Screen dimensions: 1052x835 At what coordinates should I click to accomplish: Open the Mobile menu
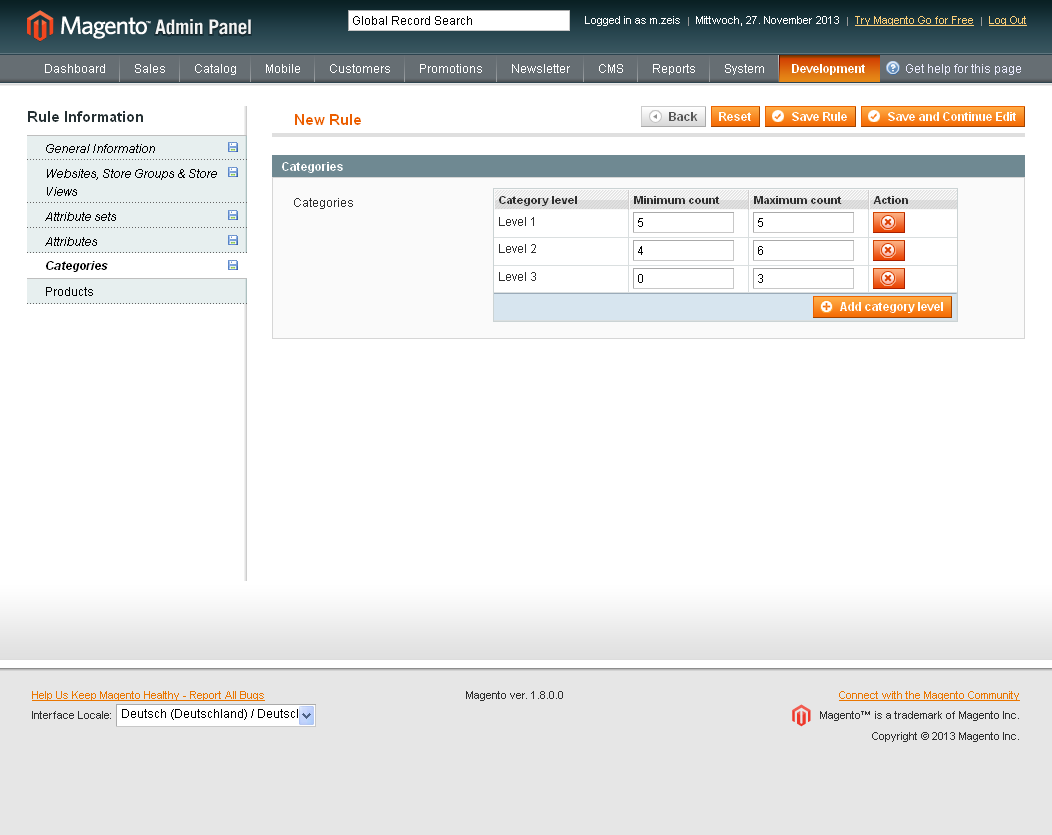(x=282, y=68)
